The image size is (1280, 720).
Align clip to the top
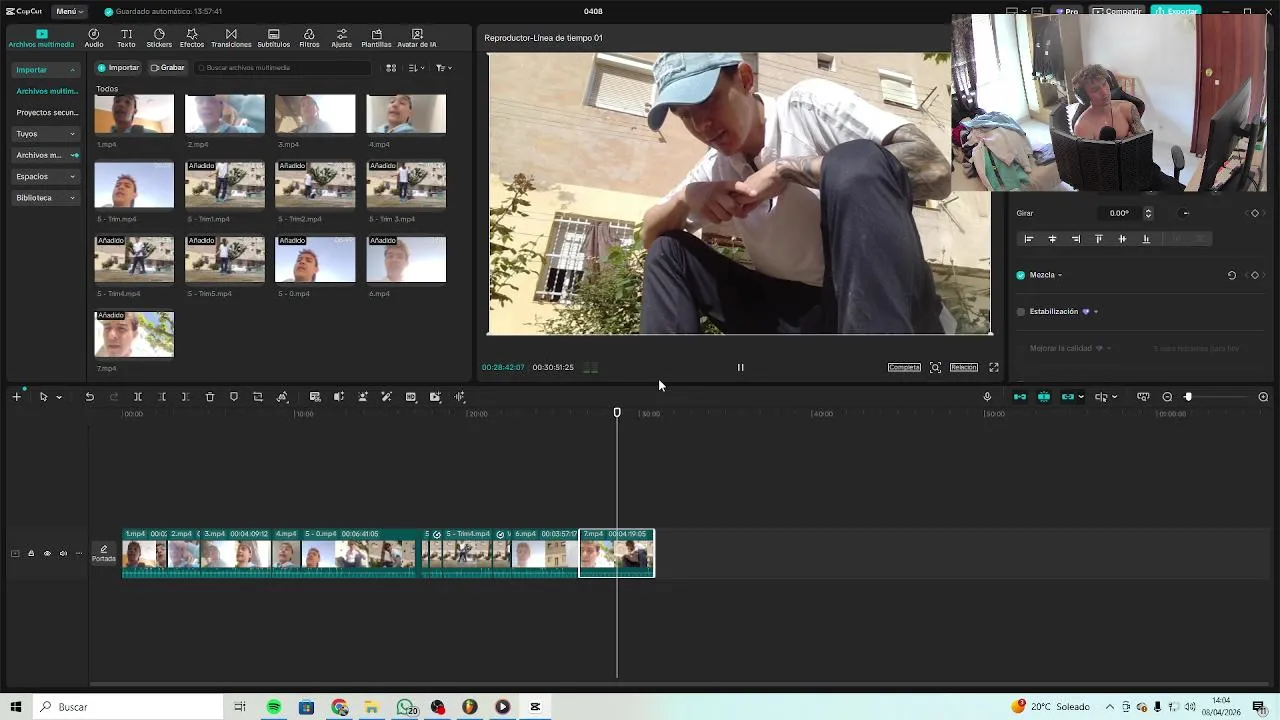tap(1099, 239)
